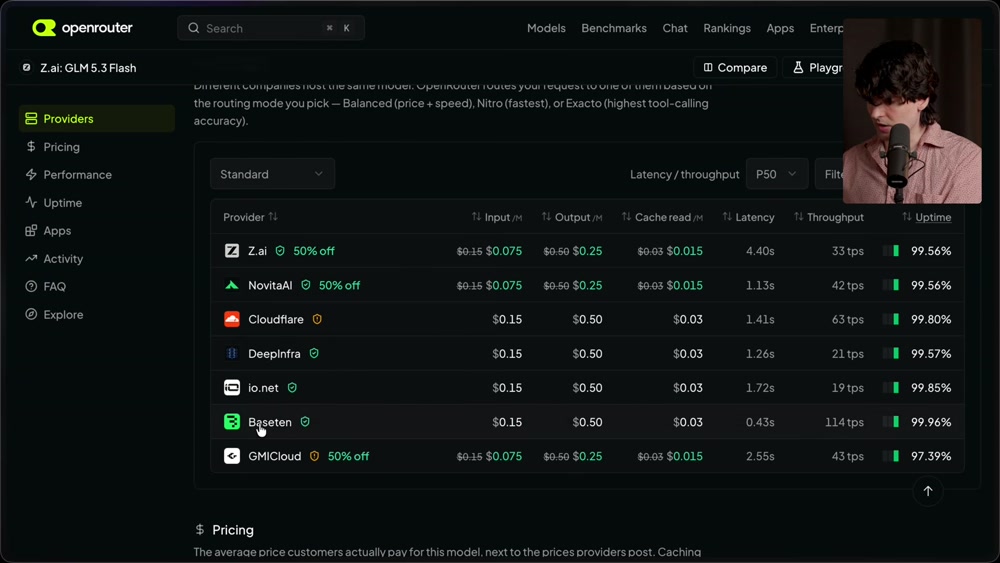The width and height of the screenshot is (1000, 563).
Task: Click the DeepInfra provider logo
Action: [232, 353]
